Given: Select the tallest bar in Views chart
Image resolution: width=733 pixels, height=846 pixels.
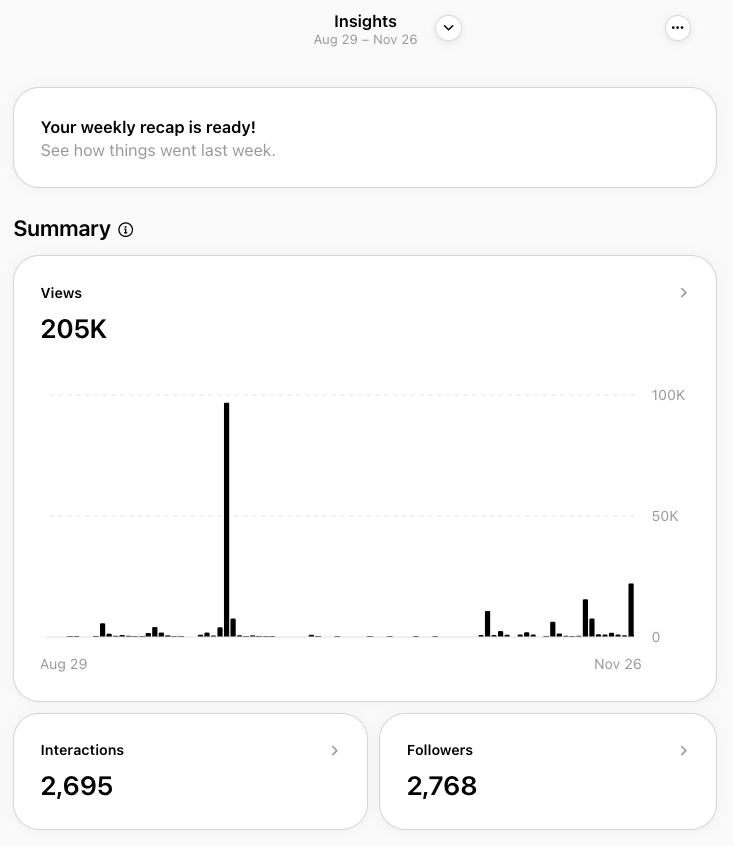Looking at the screenshot, I should tap(227, 520).
